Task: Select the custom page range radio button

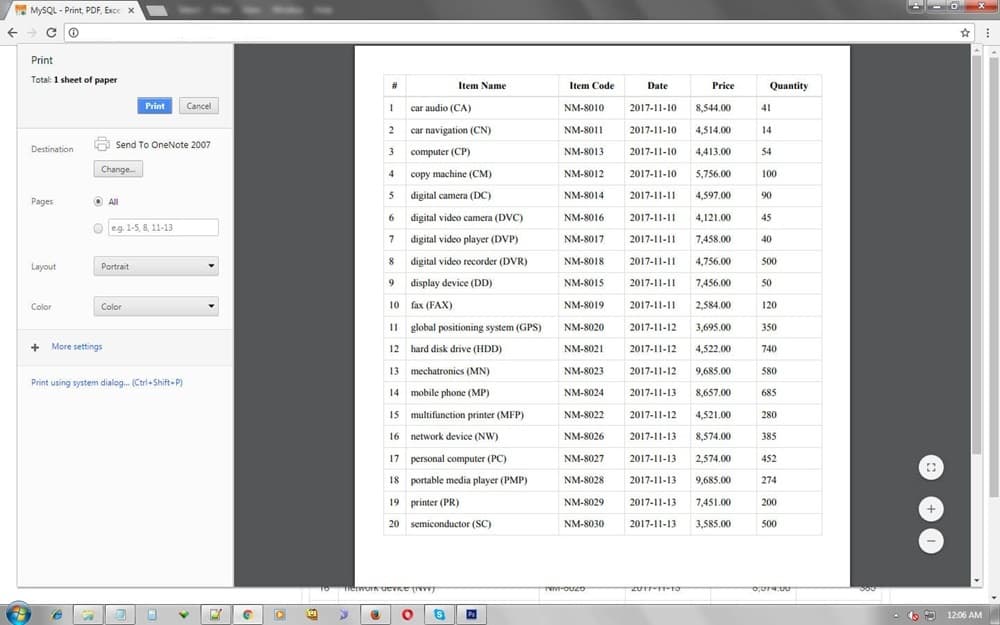Action: coord(98,228)
